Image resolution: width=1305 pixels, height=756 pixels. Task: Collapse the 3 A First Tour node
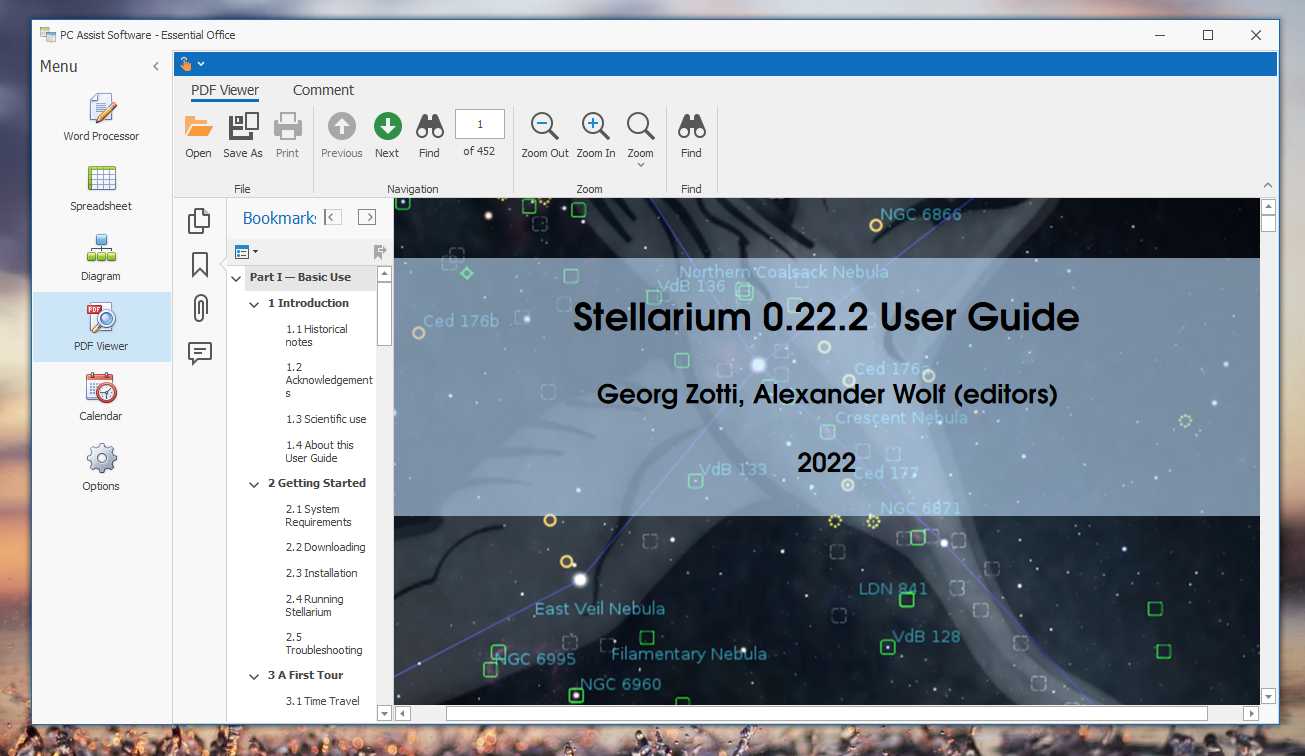pos(255,676)
